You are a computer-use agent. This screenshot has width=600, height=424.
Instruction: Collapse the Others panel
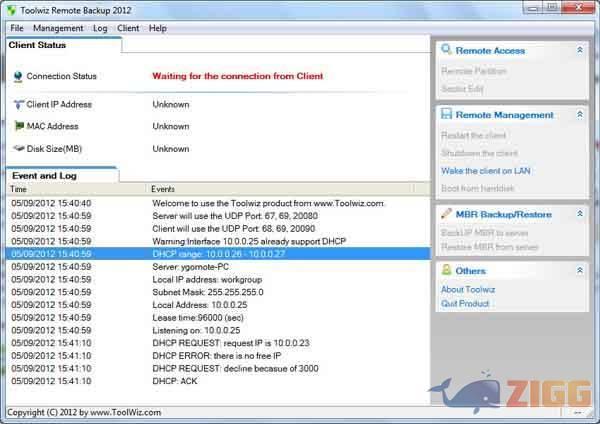(x=580, y=271)
